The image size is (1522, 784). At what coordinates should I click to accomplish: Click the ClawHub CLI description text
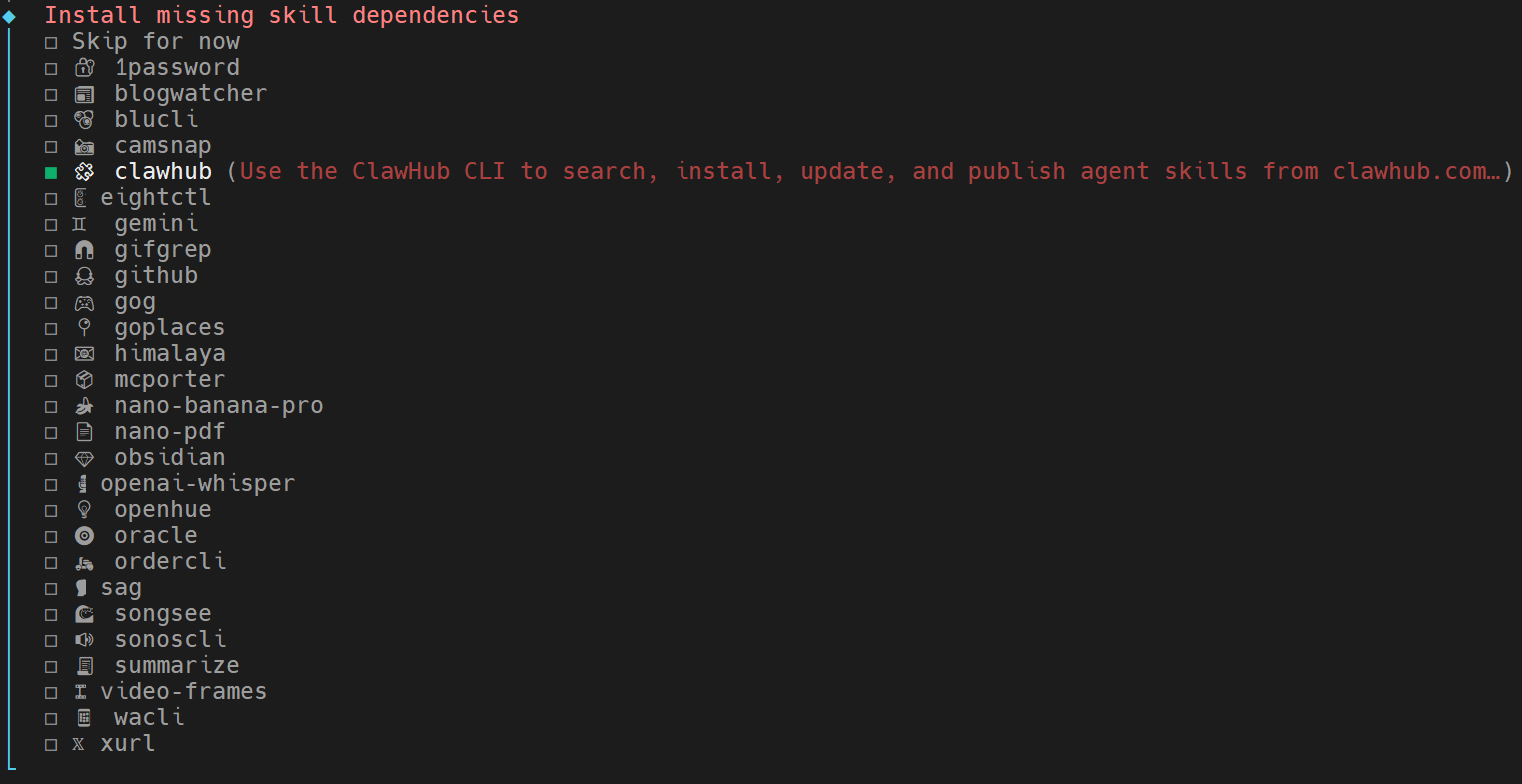[870, 171]
